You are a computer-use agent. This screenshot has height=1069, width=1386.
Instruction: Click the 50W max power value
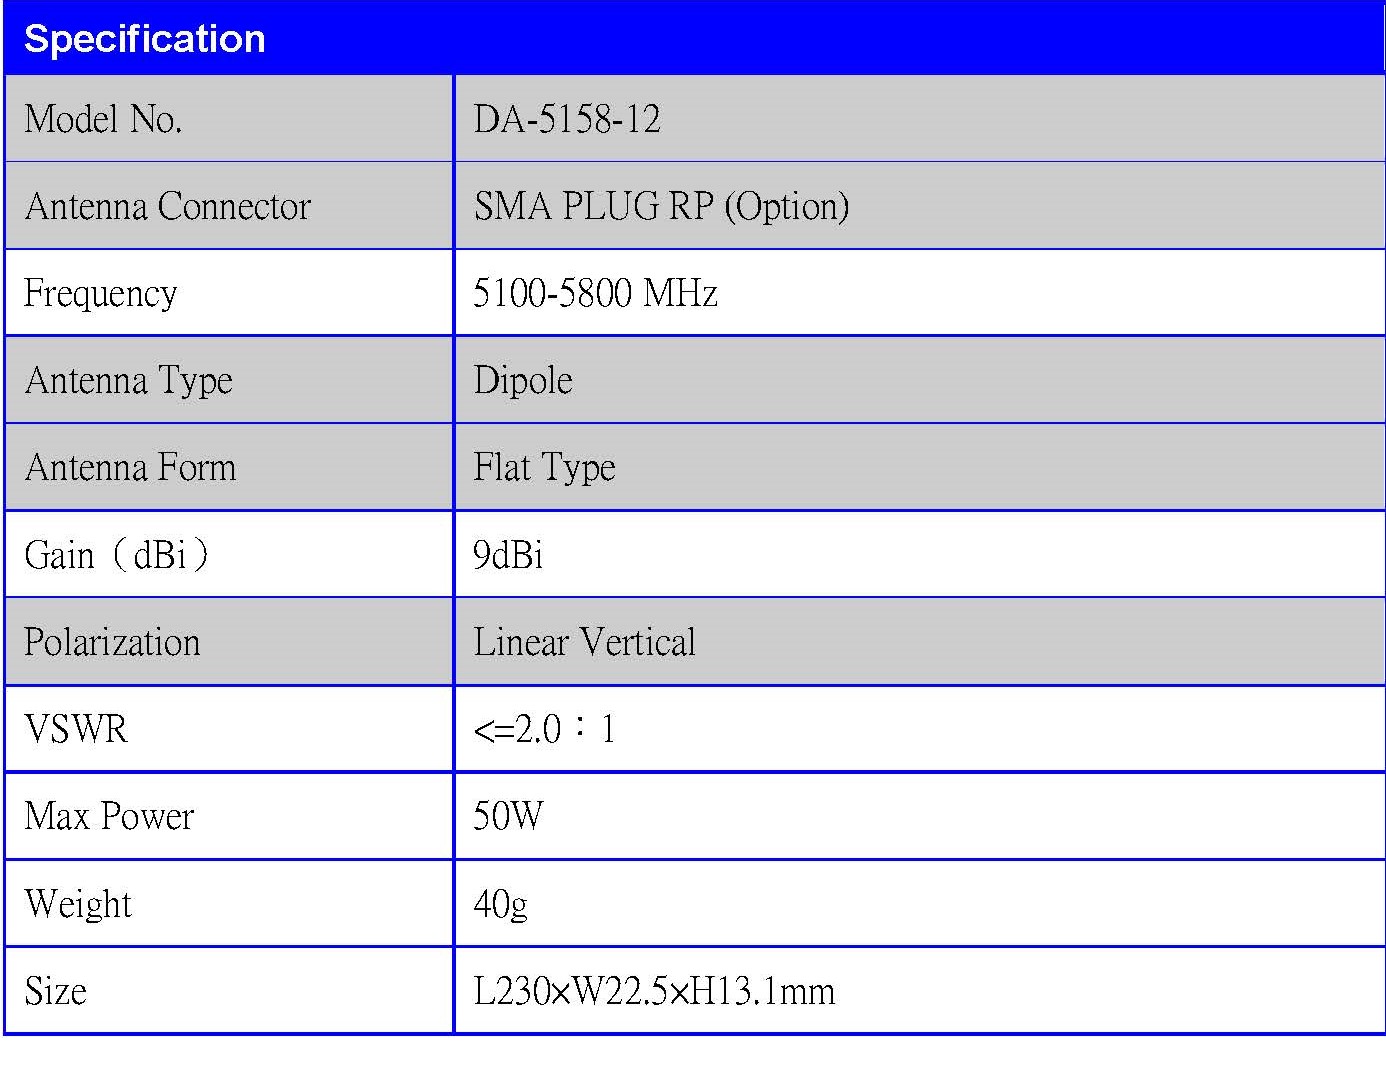[x=508, y=816]
